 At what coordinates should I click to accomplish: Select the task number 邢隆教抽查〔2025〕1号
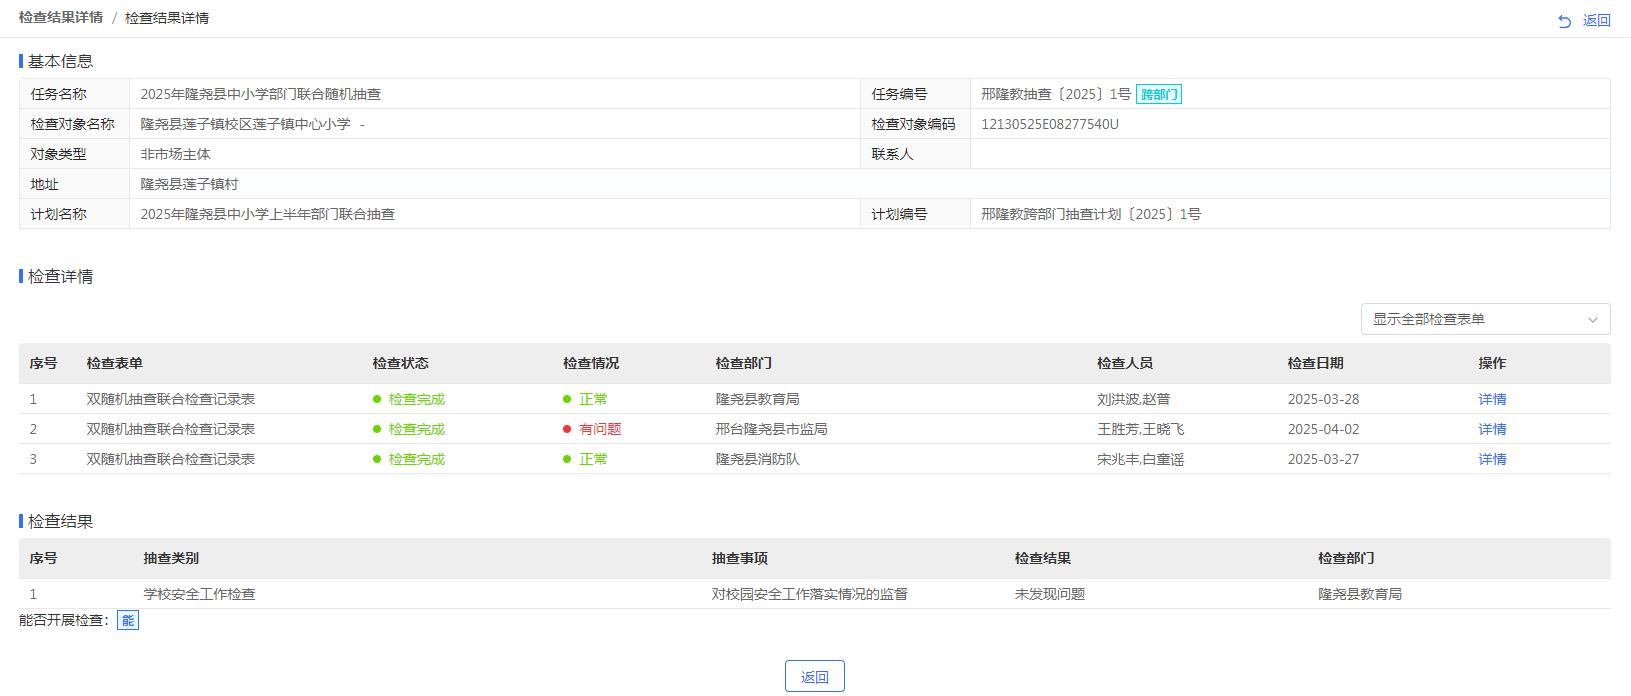[1055, 94]
